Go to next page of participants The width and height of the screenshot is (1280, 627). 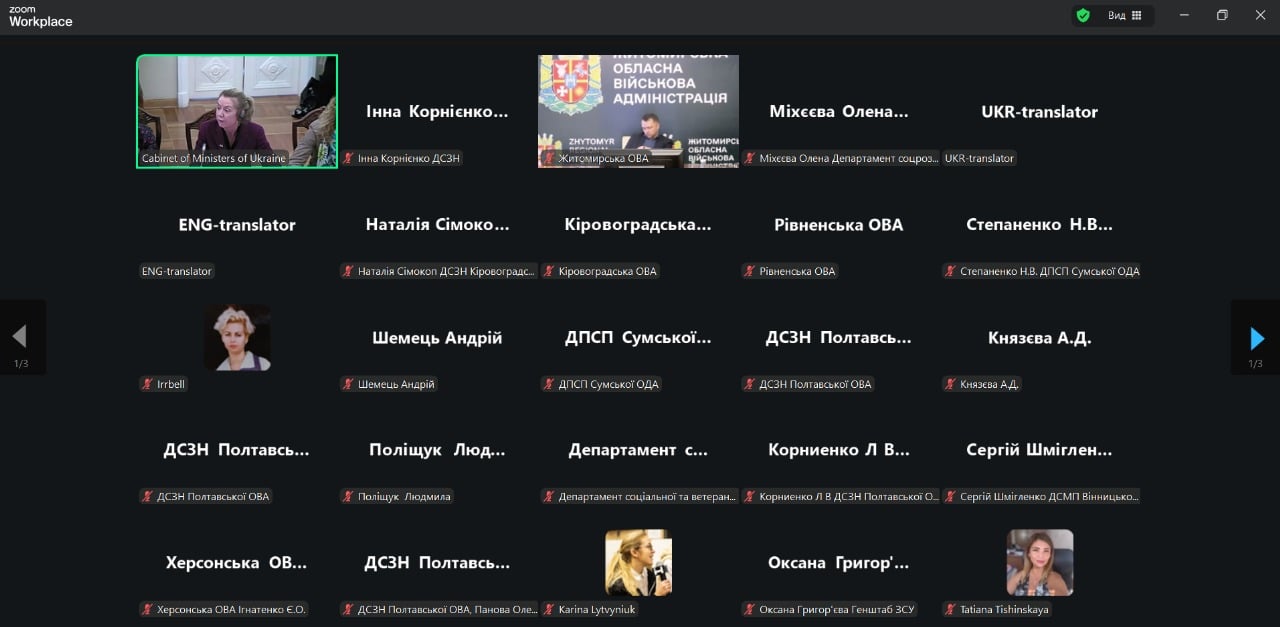point(1256,338)
